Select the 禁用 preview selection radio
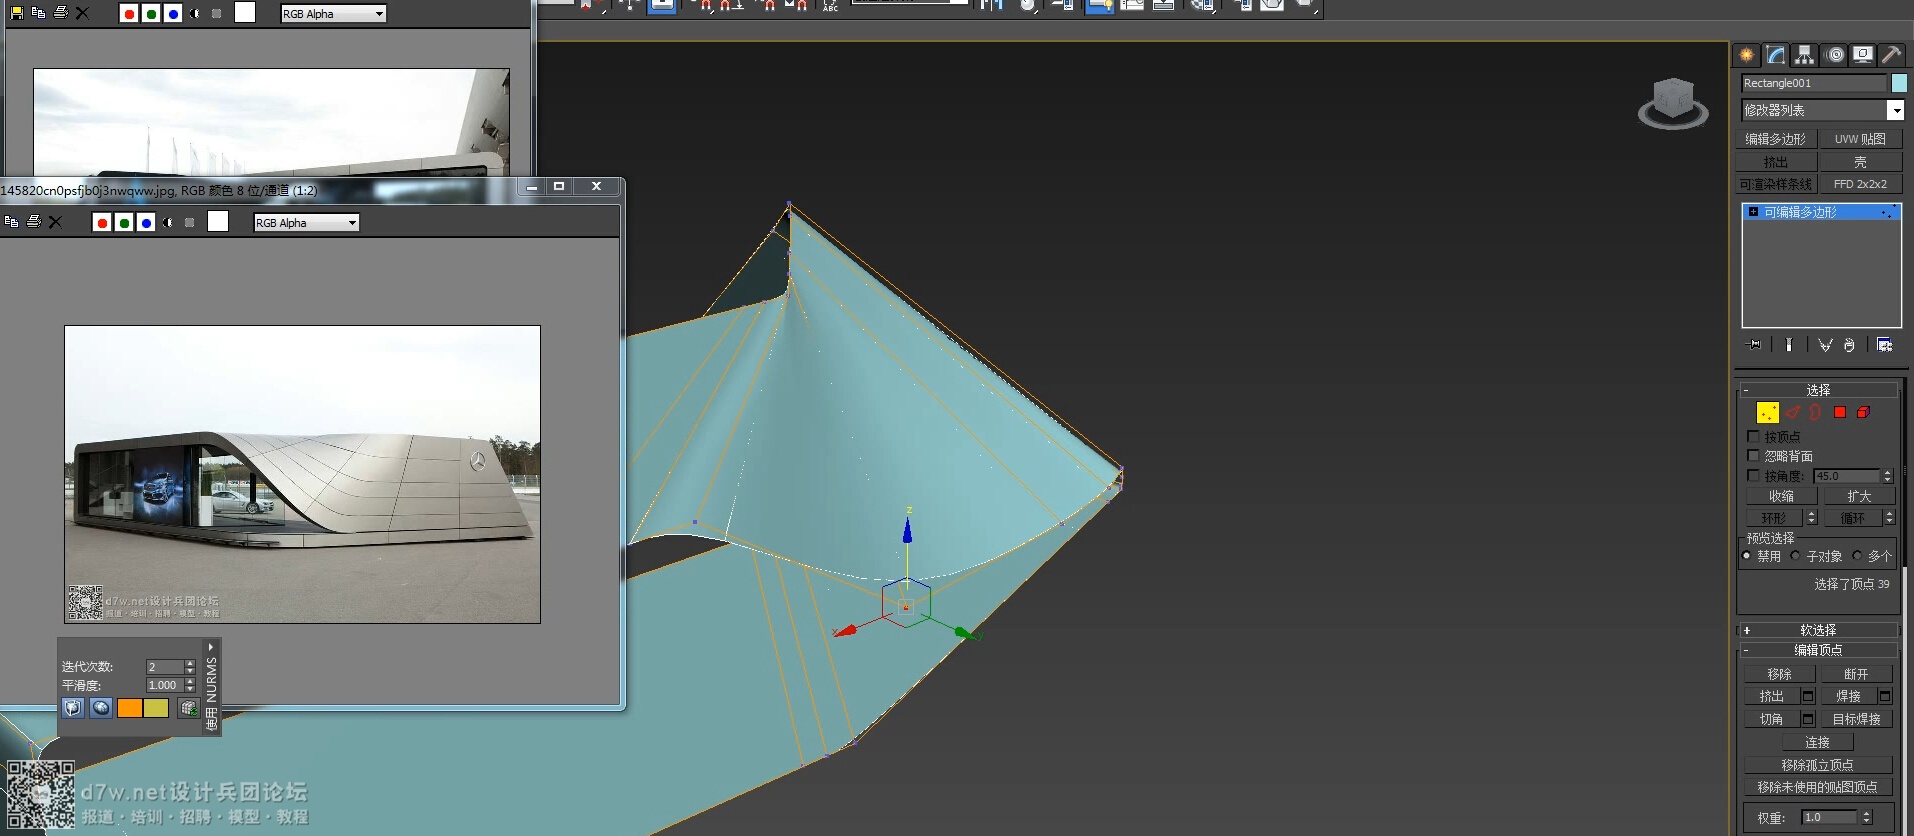Image resolution: width=1914 pixels, height=836 pixels. click(1747, 556)
